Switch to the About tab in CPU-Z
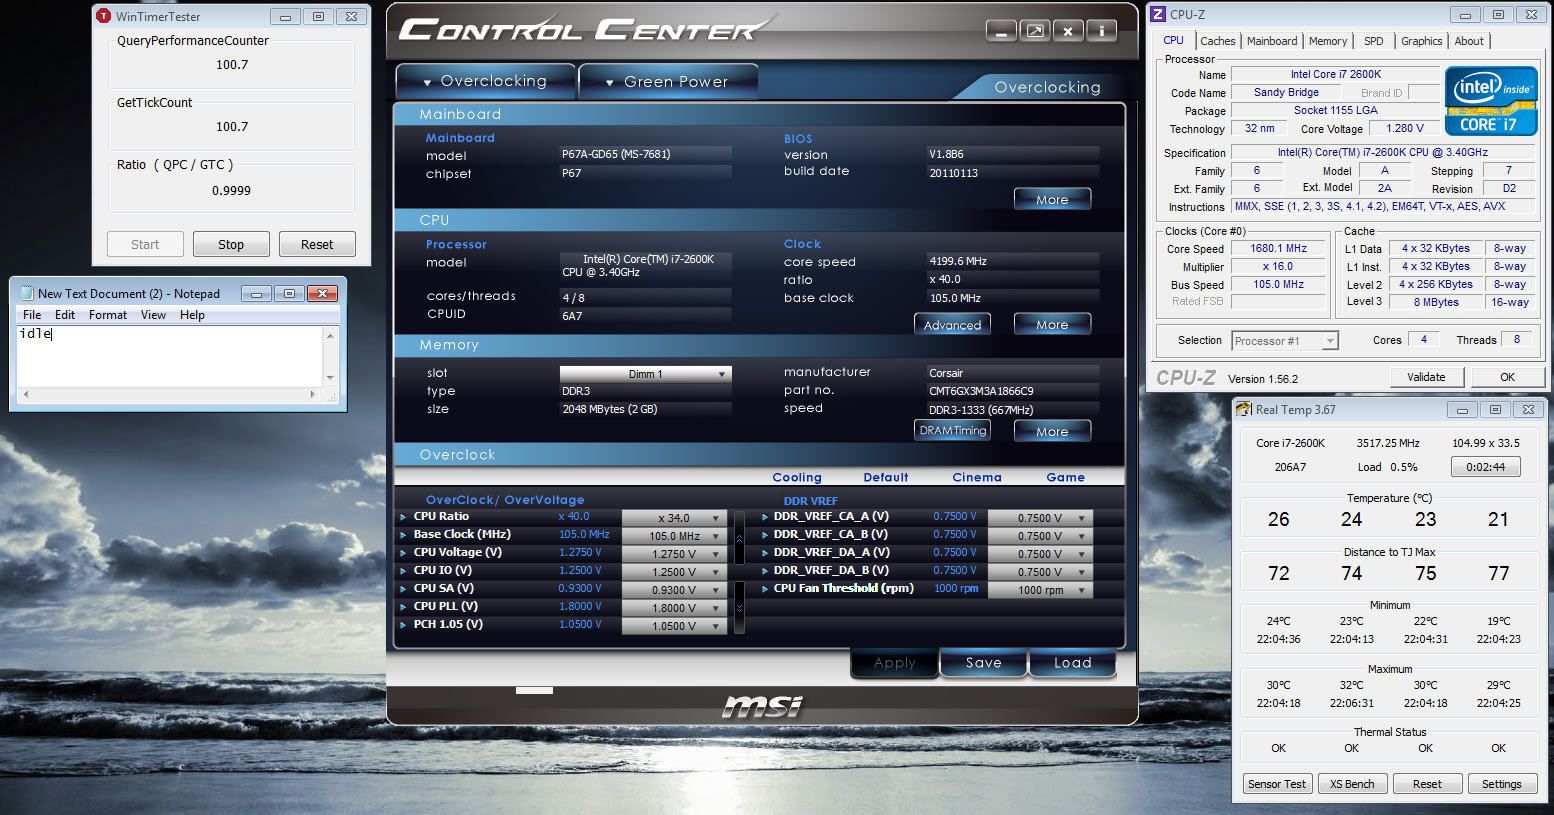The height and width of the screenshot is (815, 1554). click(x=1469, y=41)
